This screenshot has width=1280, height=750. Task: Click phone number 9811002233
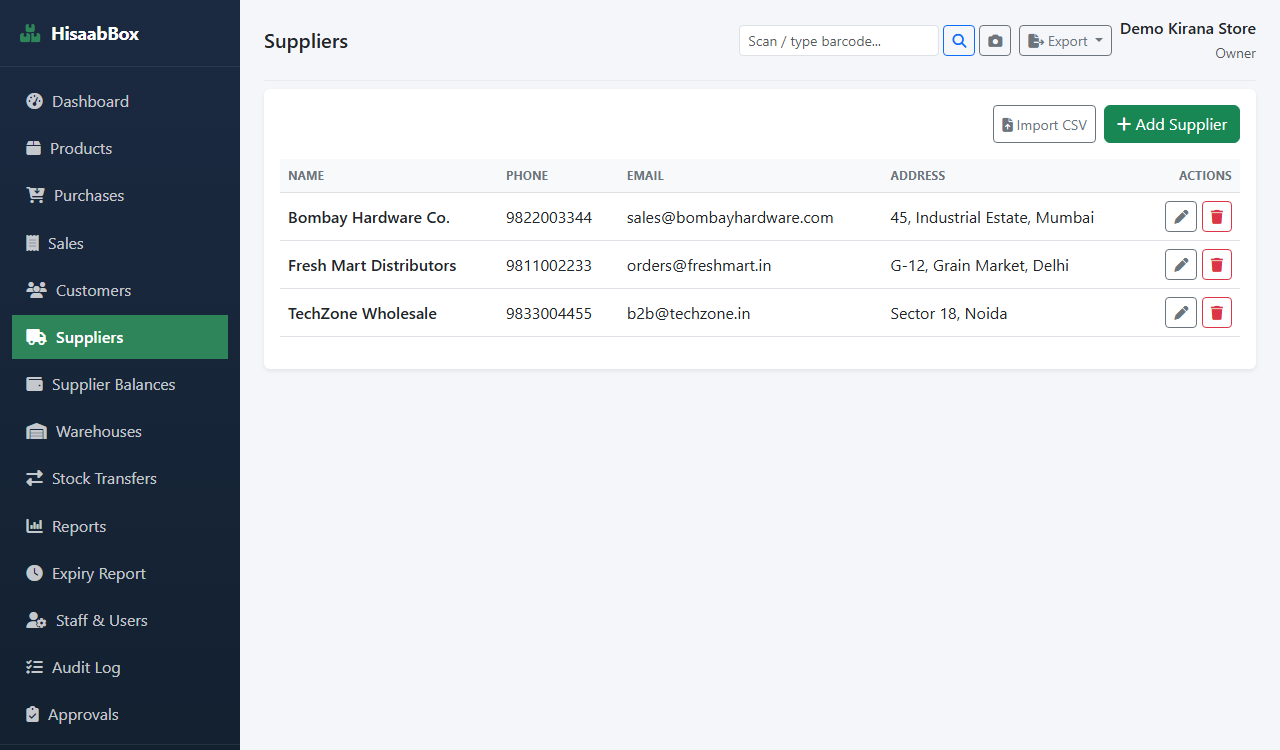pyautogui.click(x=549, y=265)
